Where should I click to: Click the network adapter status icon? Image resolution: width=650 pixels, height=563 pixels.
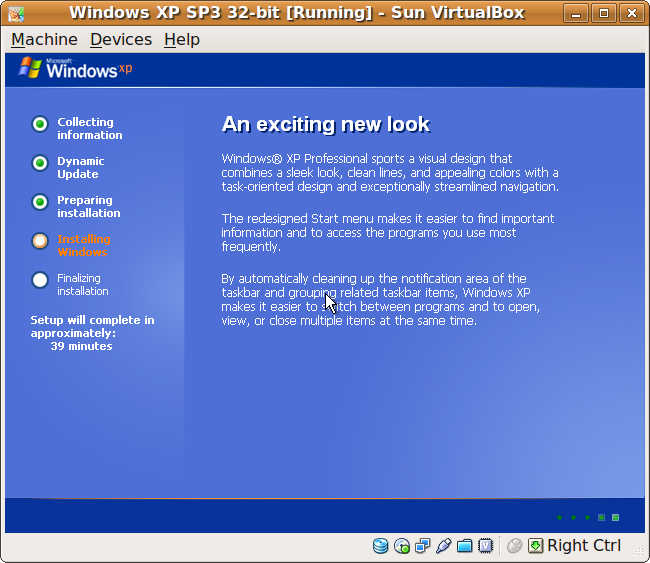(x=422, y=546)
